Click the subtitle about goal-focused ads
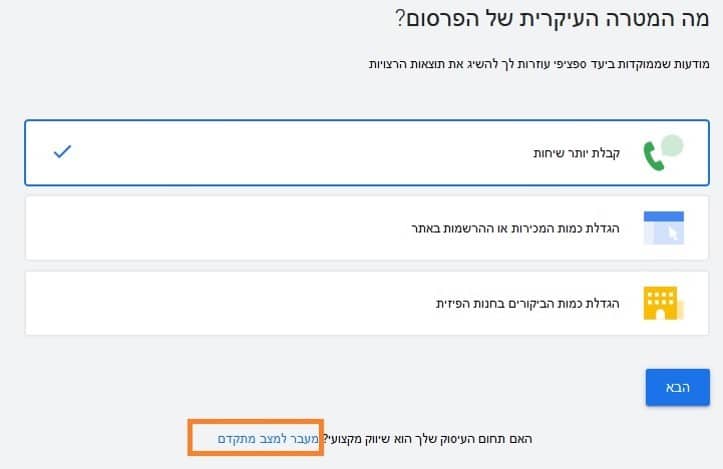This screenshot has width=723, height=469. [x=540, y=64]
